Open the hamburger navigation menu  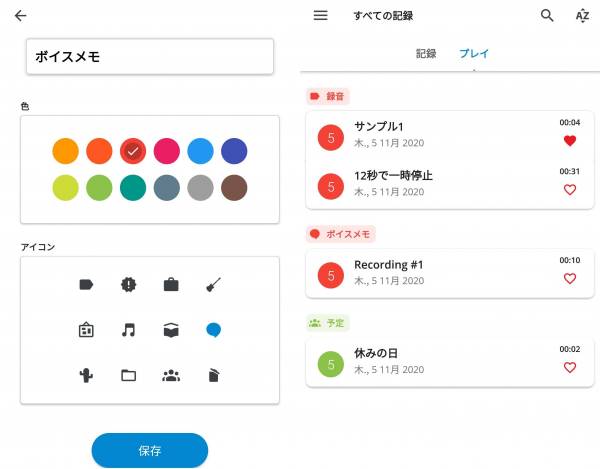point(321,16)
